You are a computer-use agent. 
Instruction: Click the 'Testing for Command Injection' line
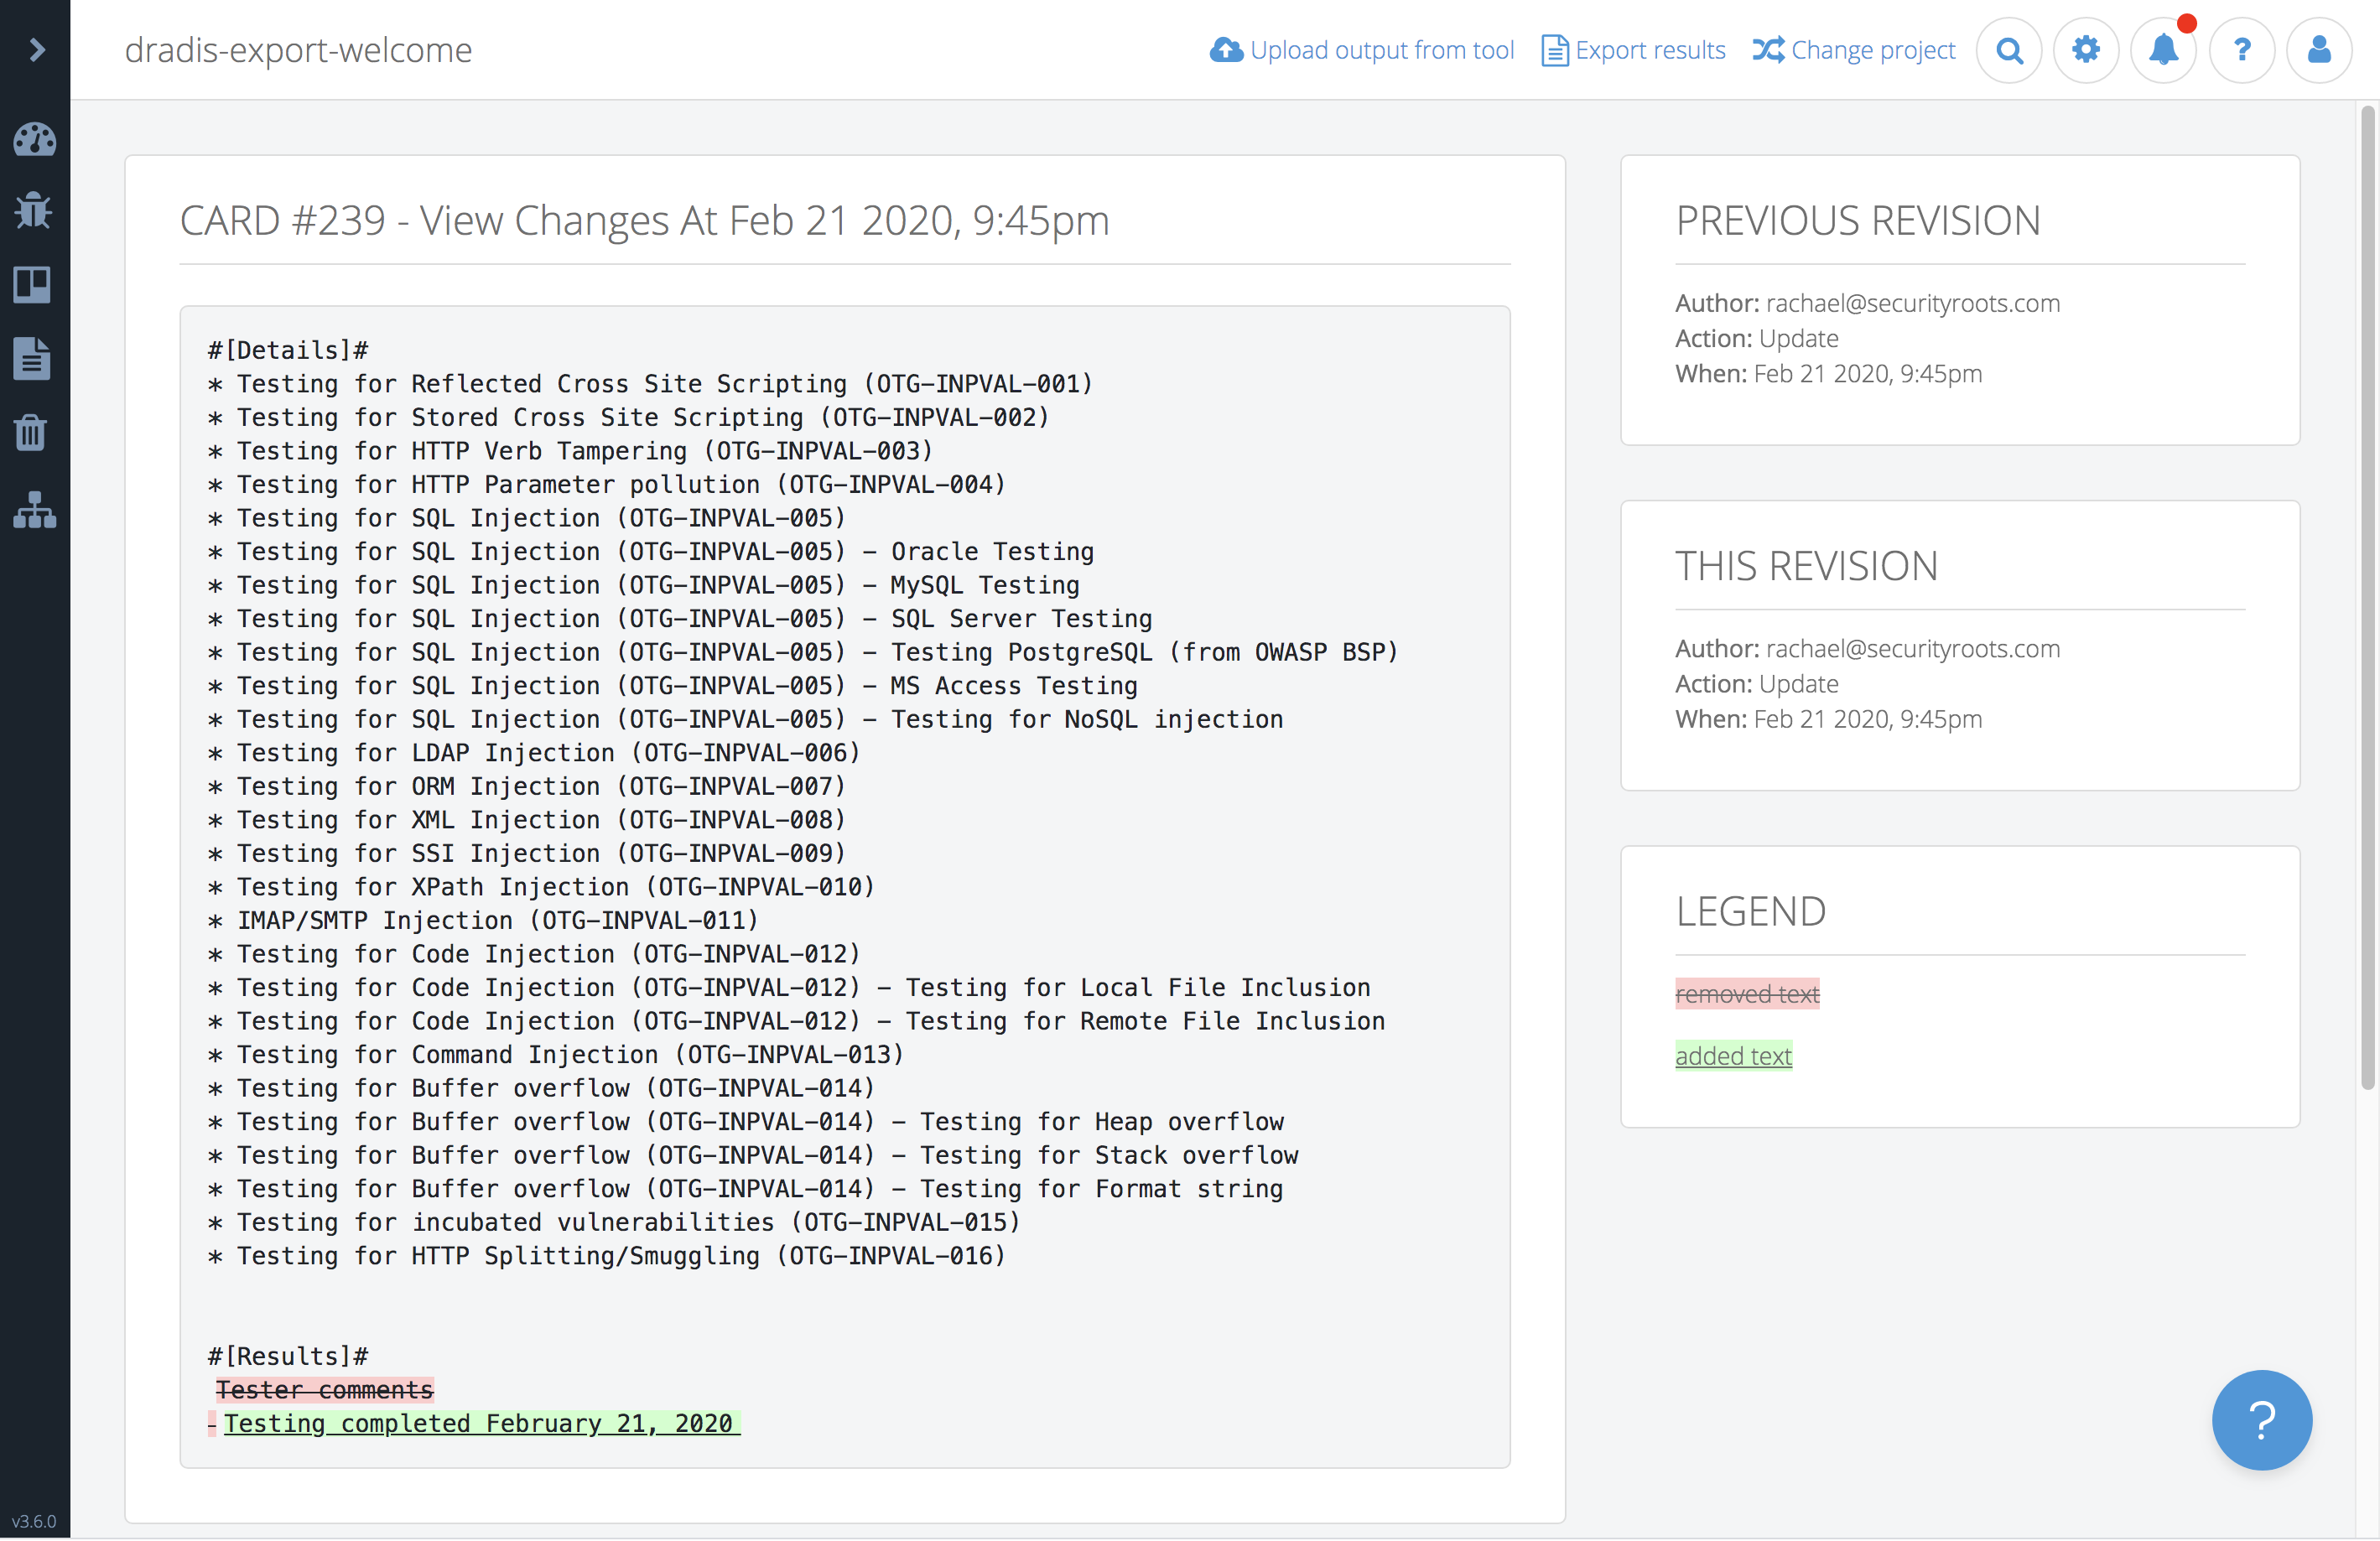click(x=556, y=1054)
